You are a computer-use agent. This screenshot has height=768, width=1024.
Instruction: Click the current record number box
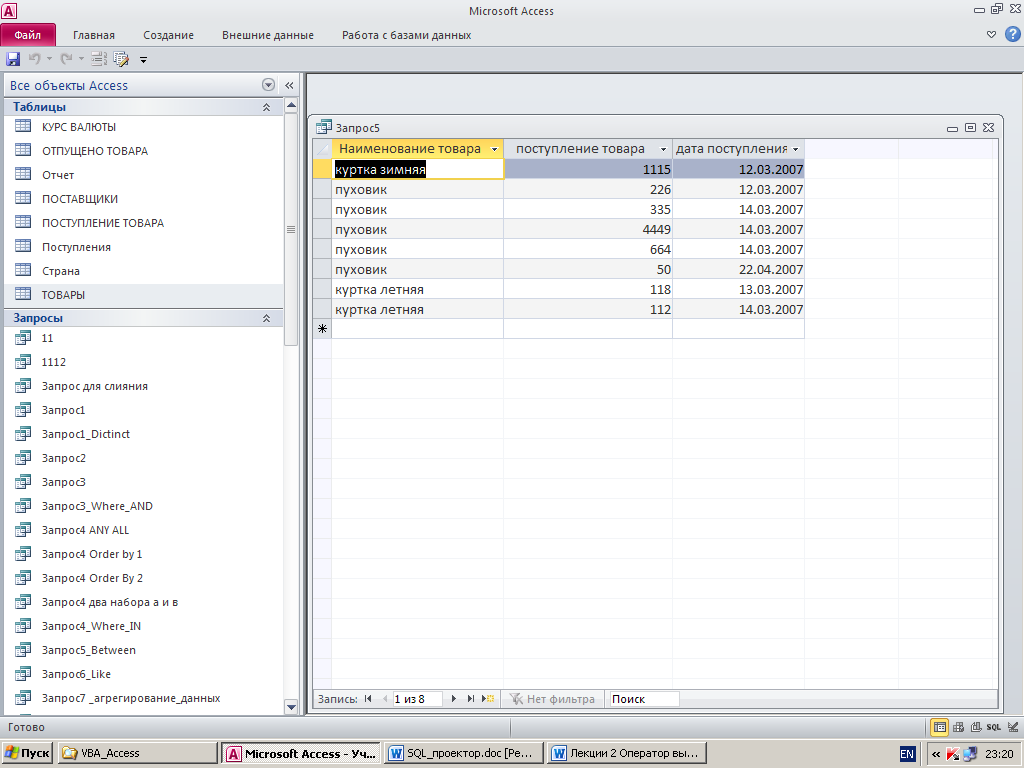point(417,699)
